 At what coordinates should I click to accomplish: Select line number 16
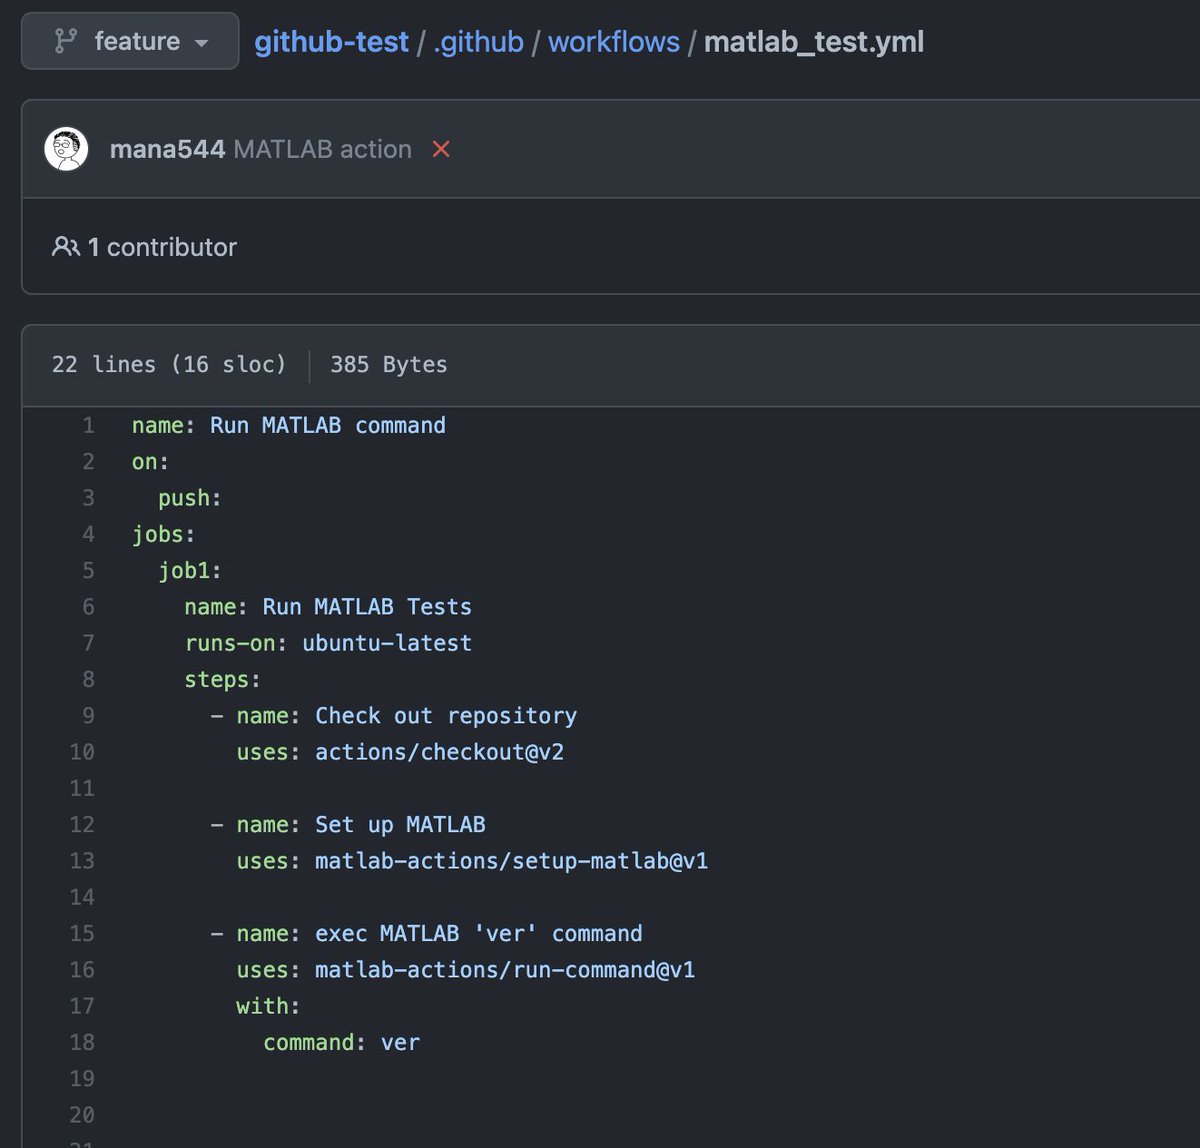tap(82, 969)
